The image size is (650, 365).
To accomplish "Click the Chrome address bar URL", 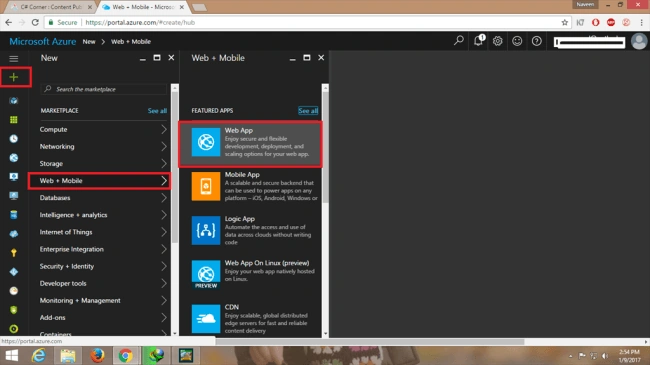I will pos(140,22).
